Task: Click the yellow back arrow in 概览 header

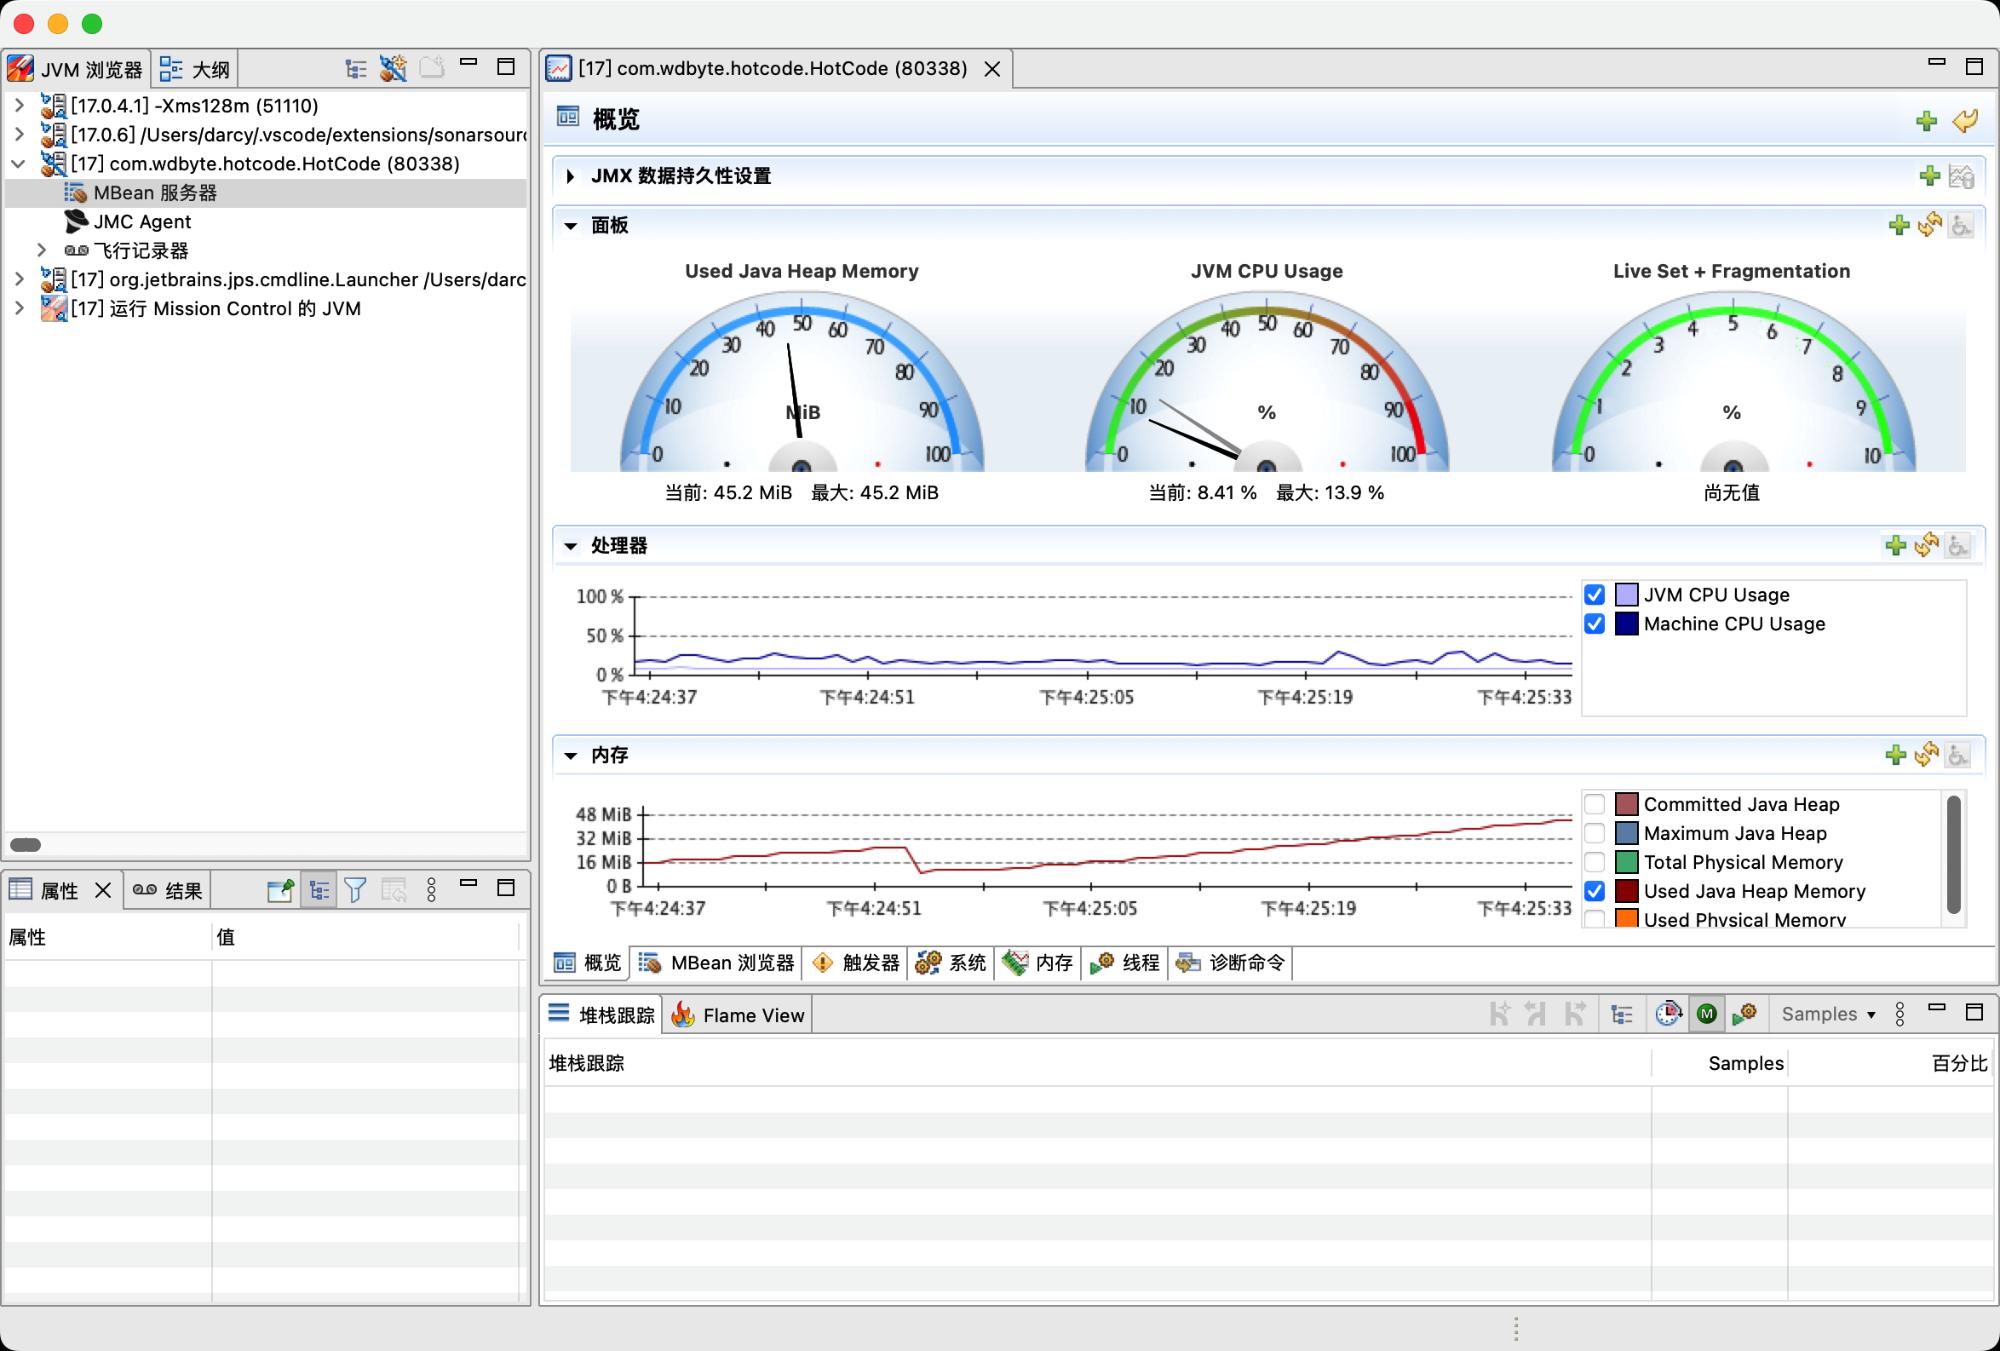Action: click(1965, 121)
